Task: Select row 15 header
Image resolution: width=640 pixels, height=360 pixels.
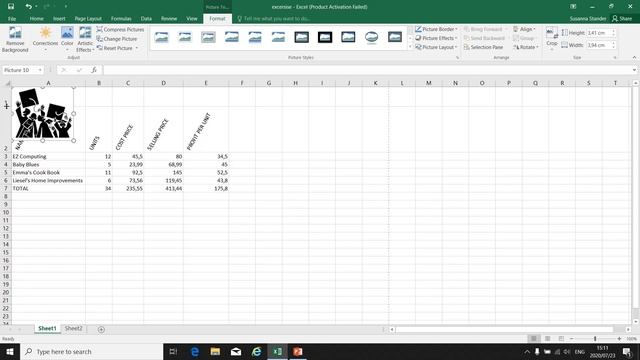Action: (6, 252)
